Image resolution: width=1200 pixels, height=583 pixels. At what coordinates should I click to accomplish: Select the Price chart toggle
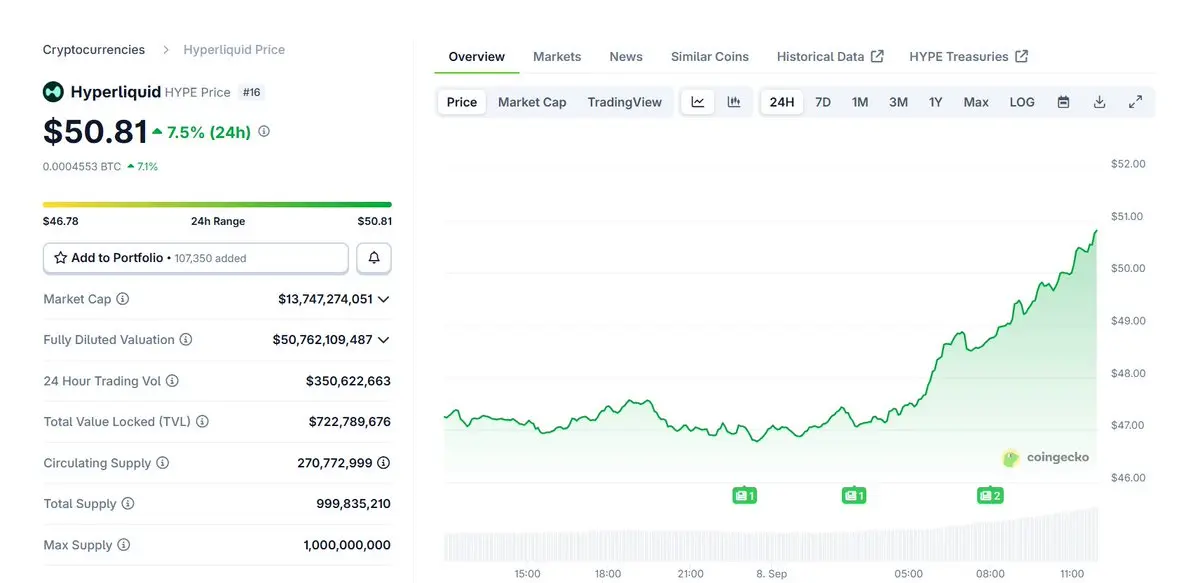pyautogui.click(x=462, y=102)
